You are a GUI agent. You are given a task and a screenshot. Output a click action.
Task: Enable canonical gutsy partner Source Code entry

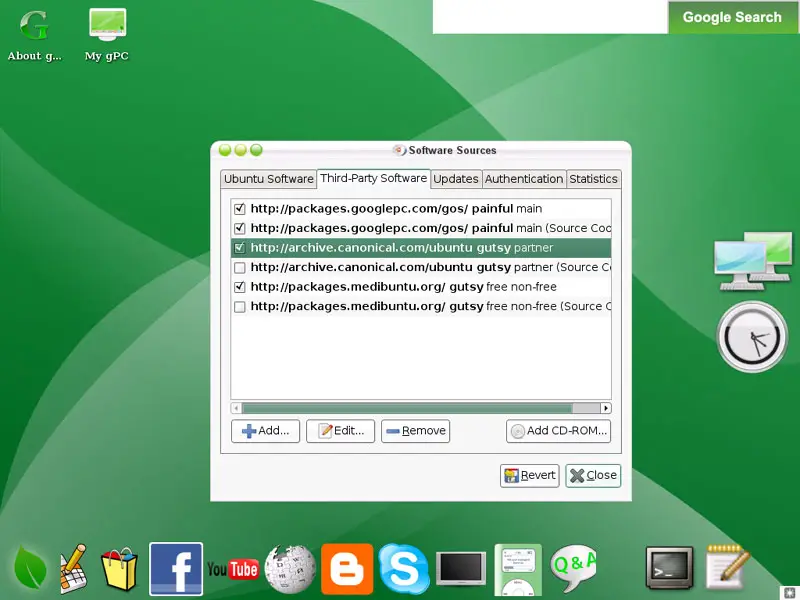(239, 267)
